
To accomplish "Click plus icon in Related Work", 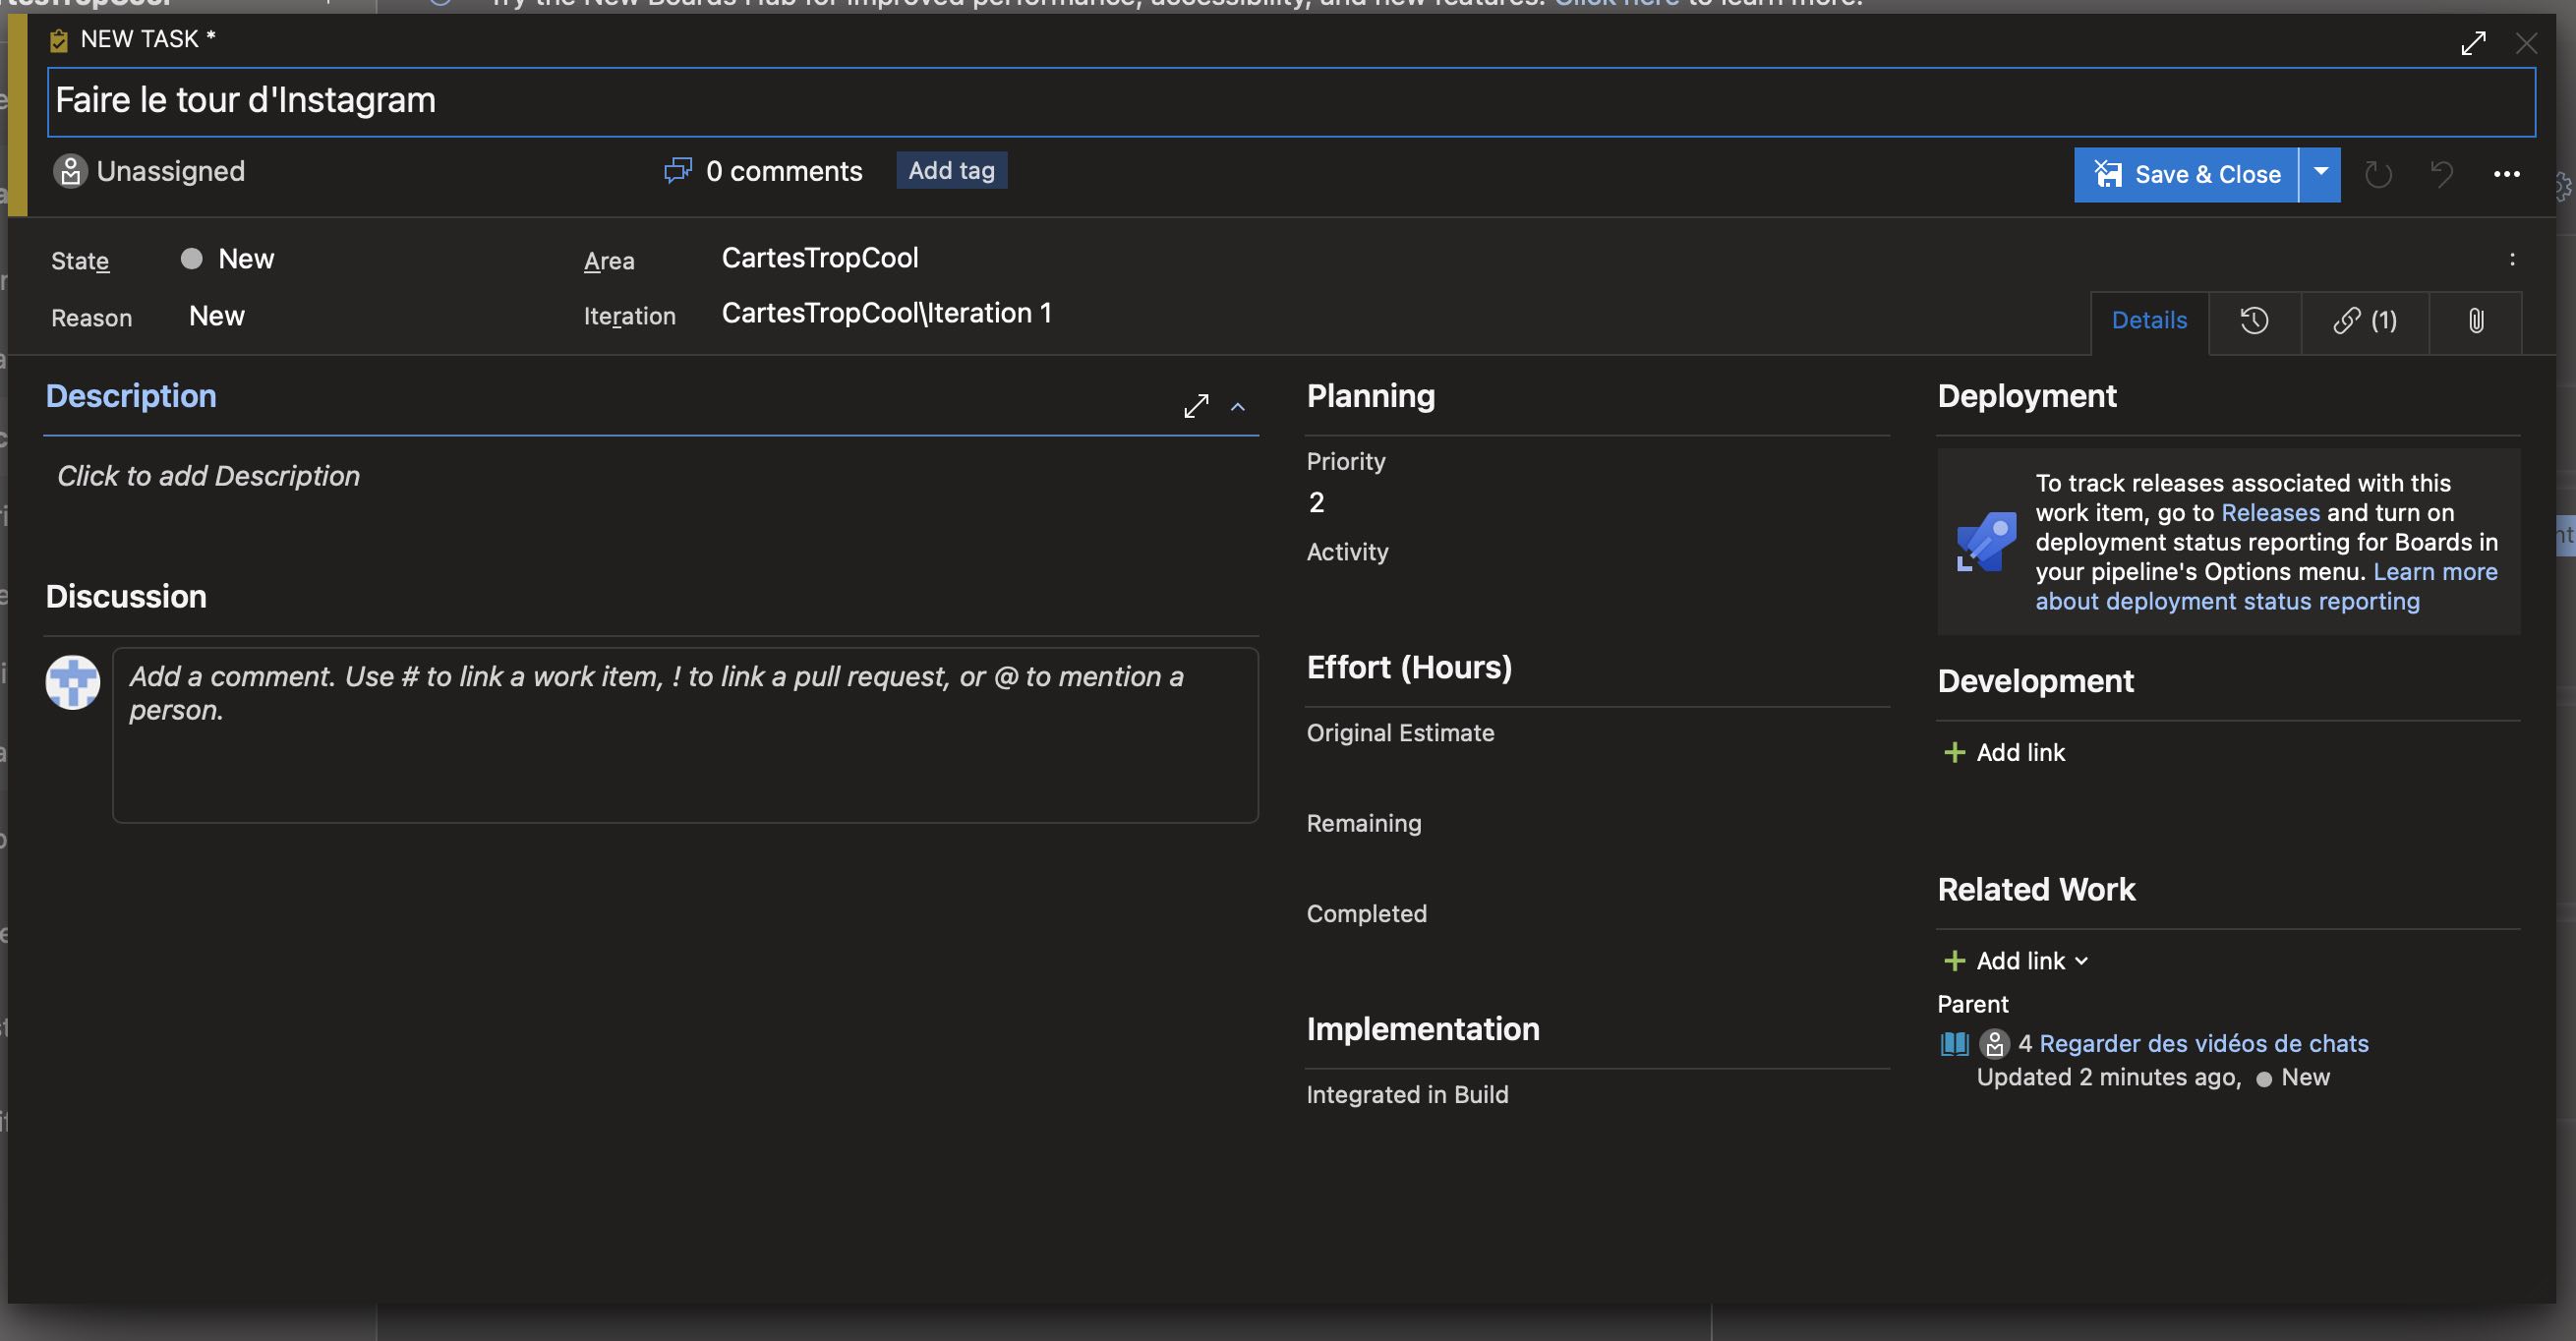I will (1954, 961).
